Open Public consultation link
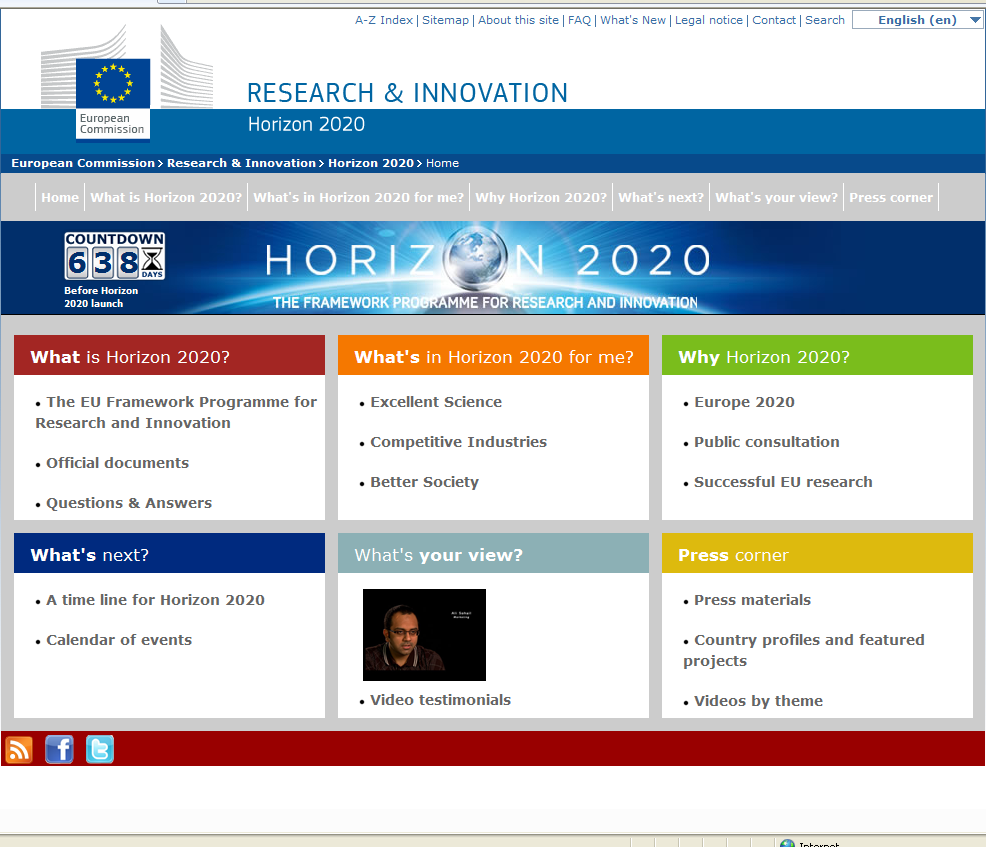The image size is (986, 847). pos(767,442)
